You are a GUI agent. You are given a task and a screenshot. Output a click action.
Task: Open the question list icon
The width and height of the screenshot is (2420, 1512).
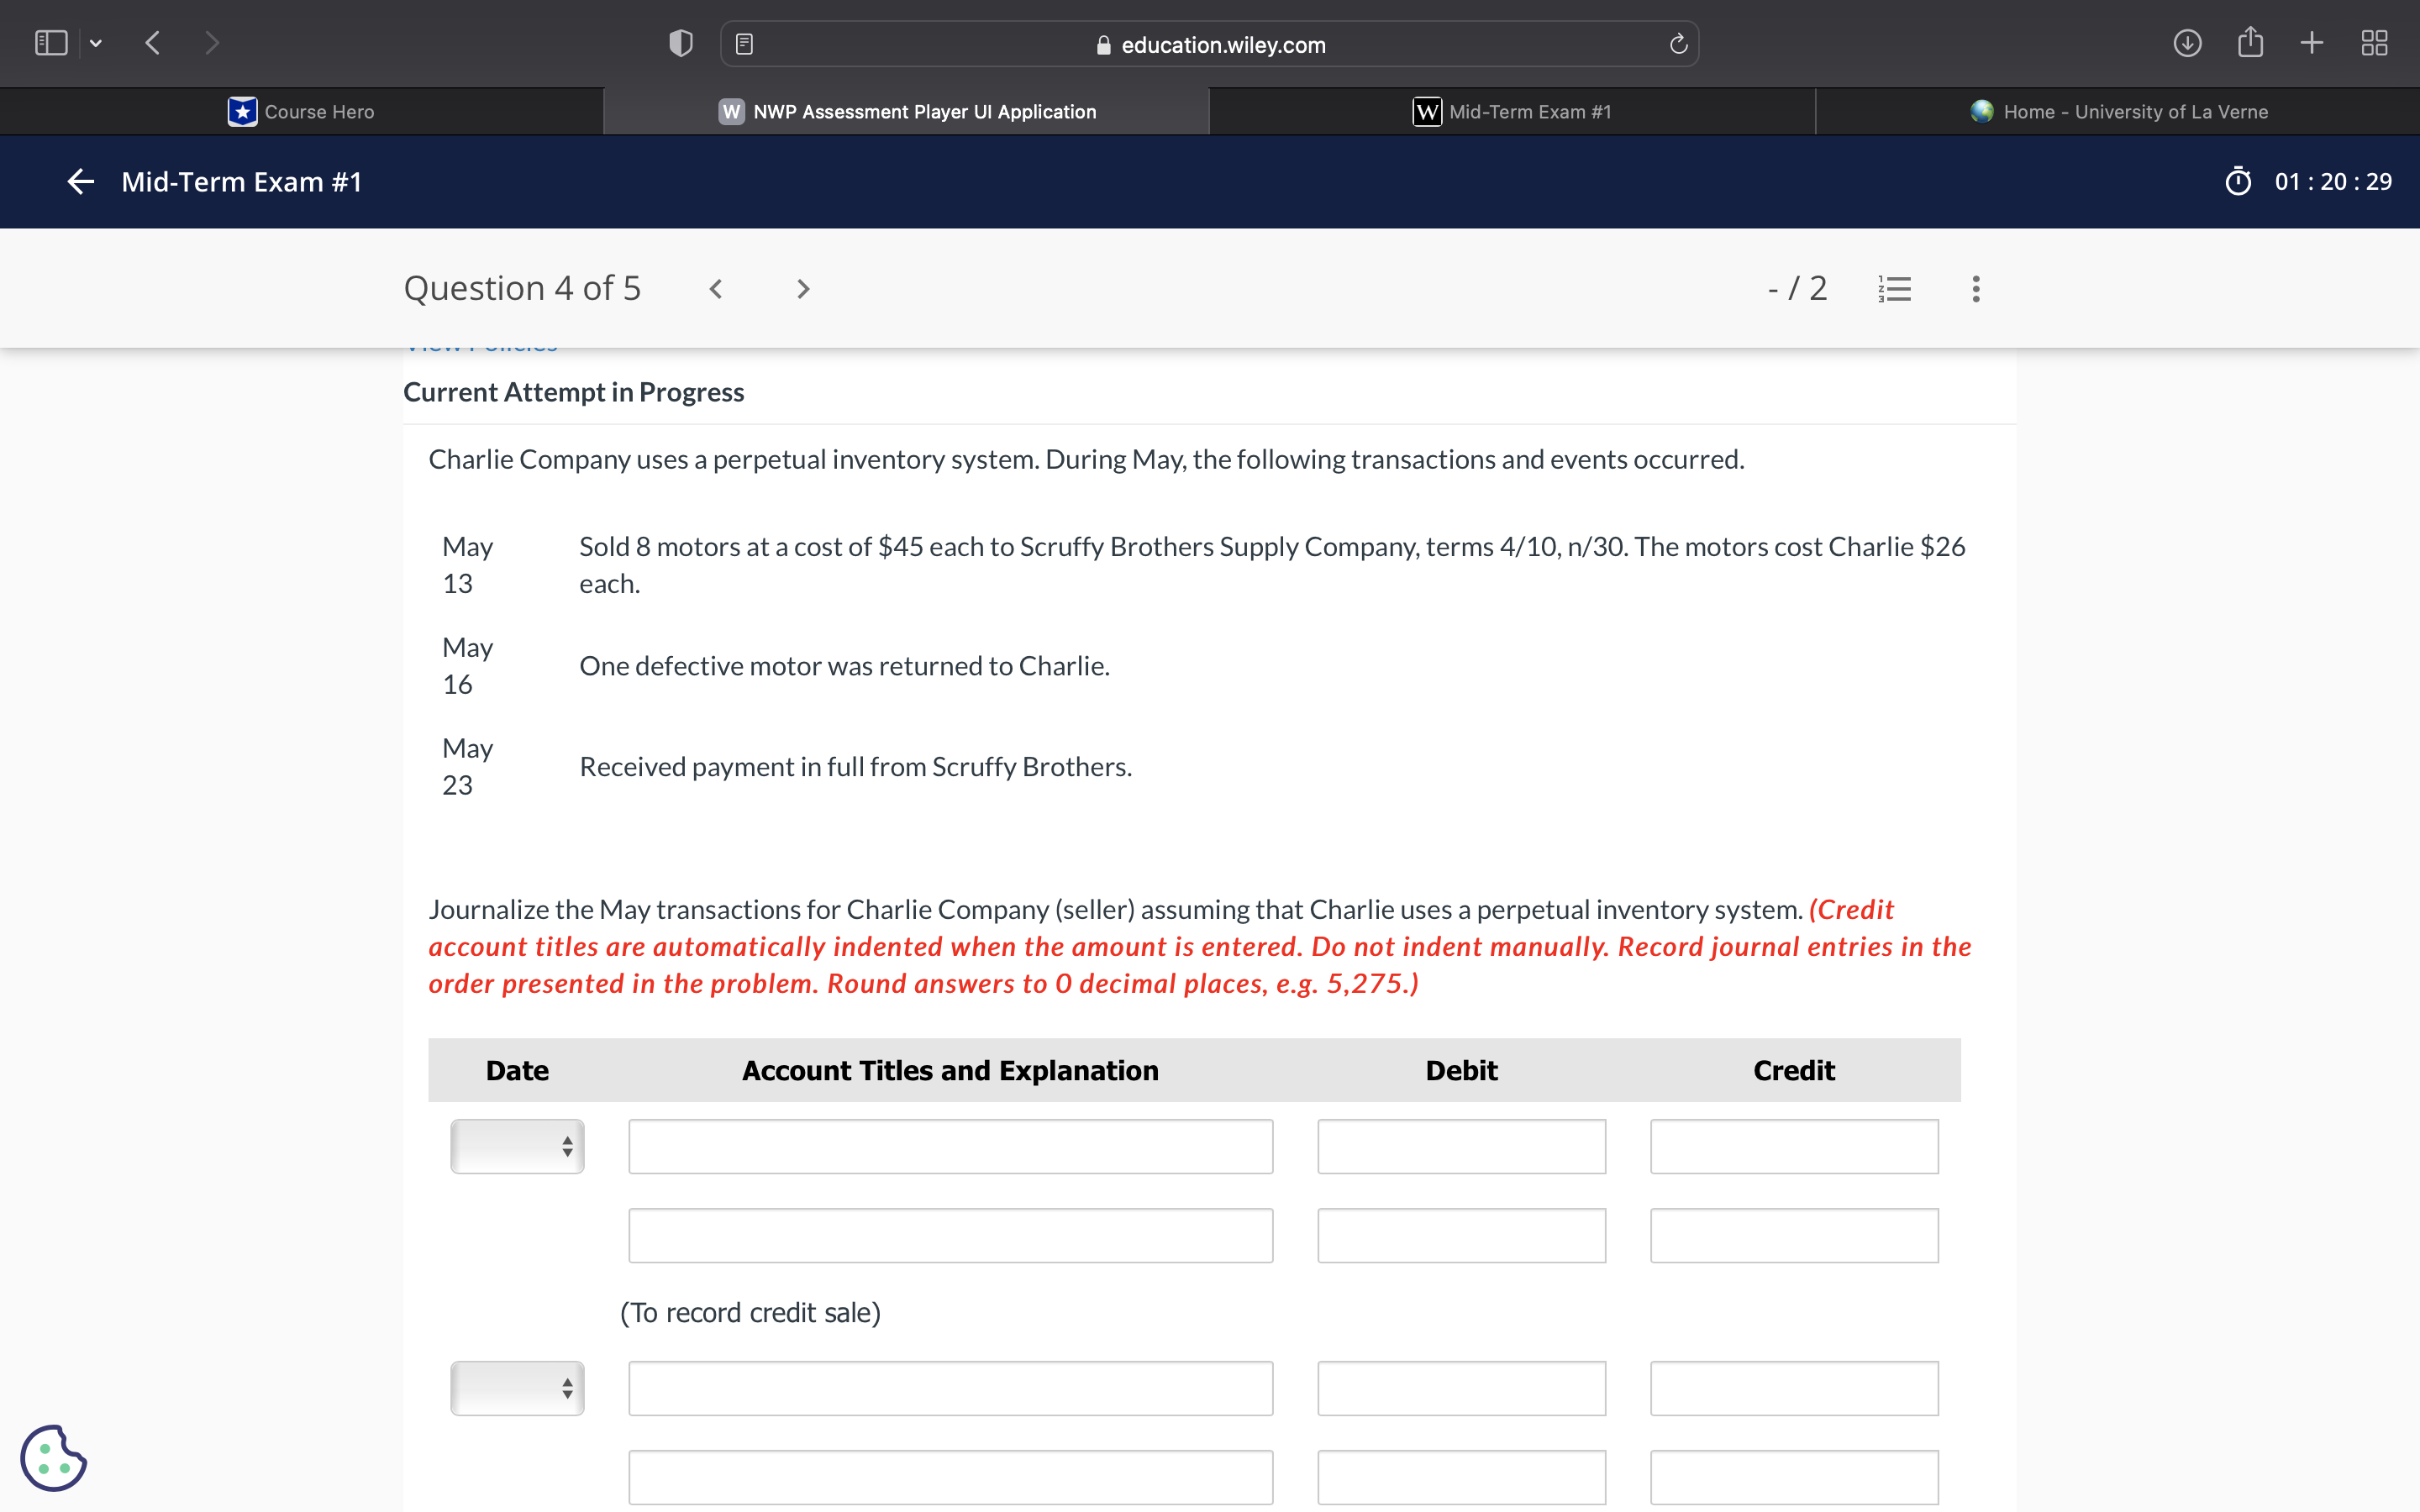[x=1894, y=289]
